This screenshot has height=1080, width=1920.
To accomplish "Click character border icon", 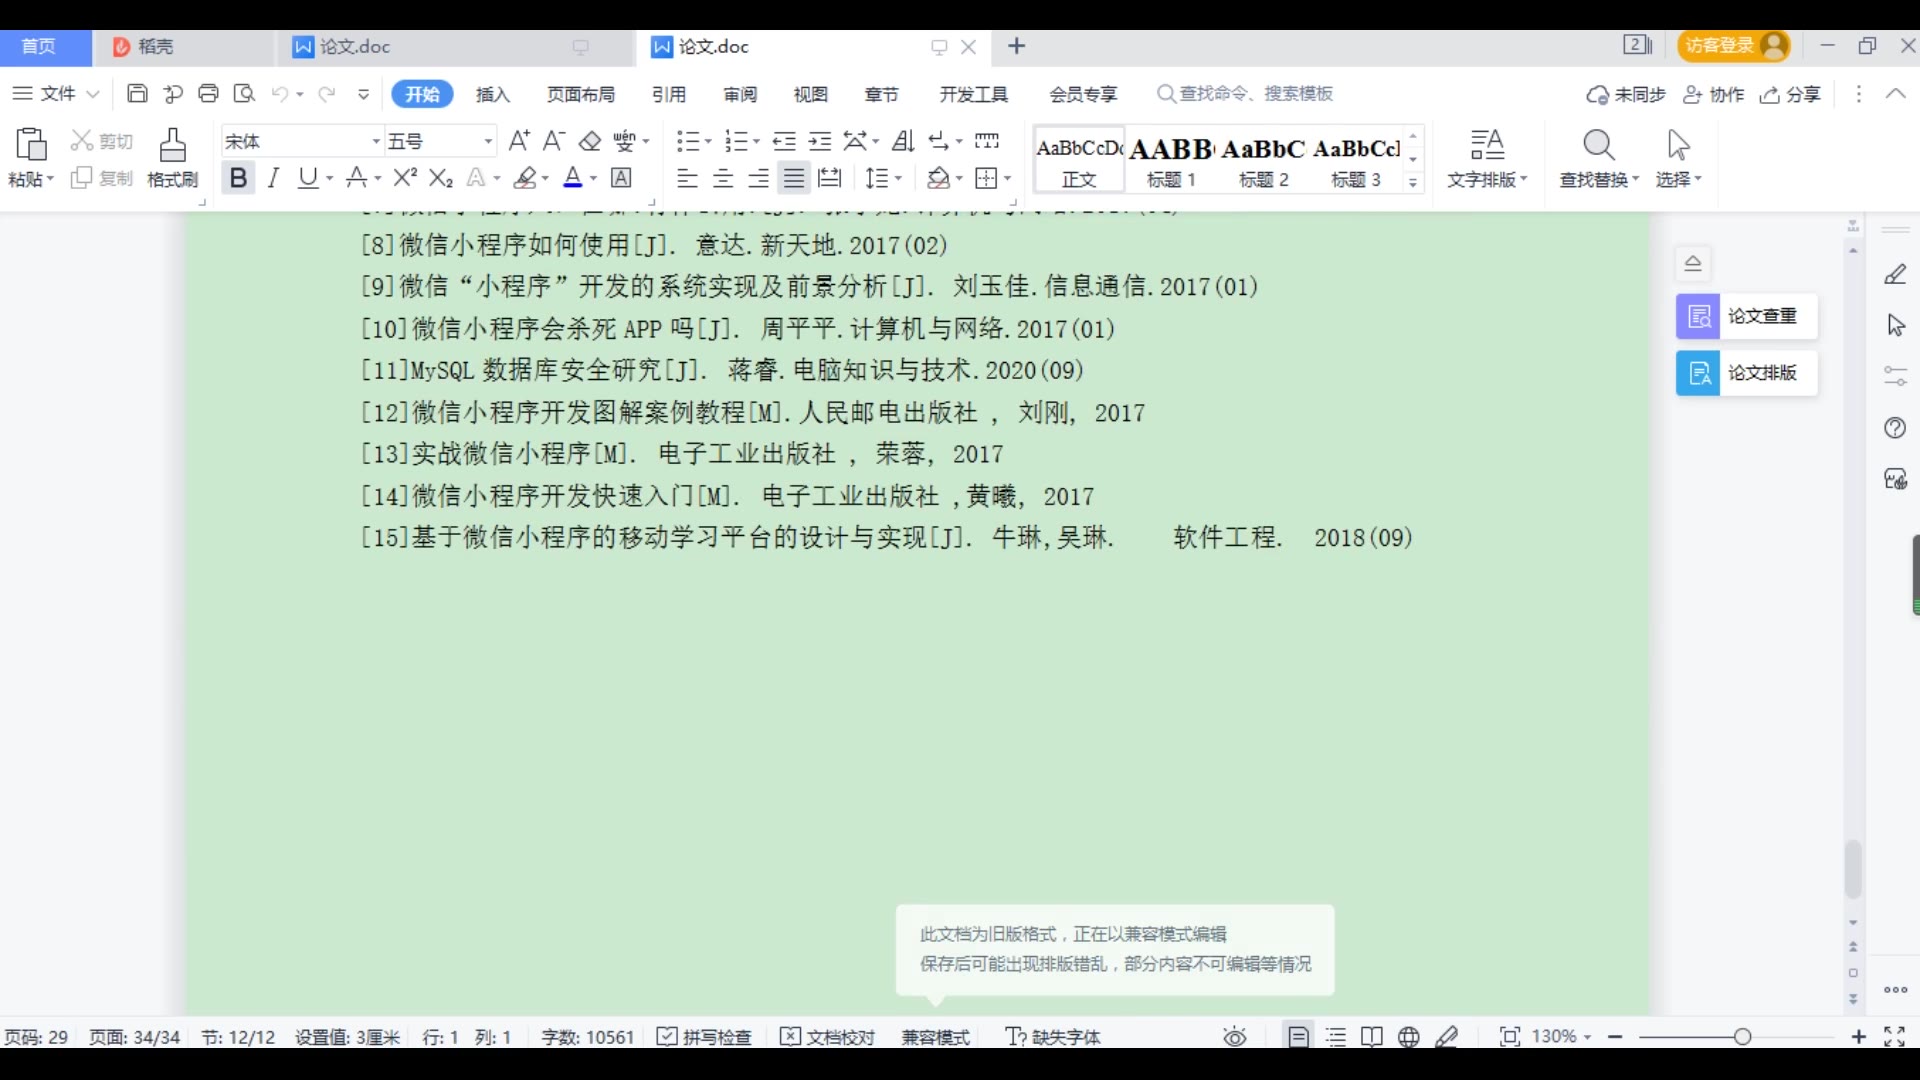I will (x=622, y=178).
